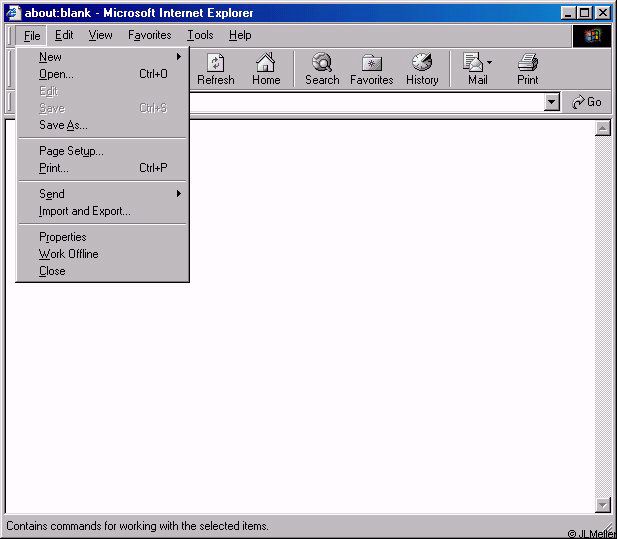The height and width of the screenshot is (539, 617).
Task: Toggle Work Offline in the File menu
Action: pyautogui.click(x=68, y=254)
